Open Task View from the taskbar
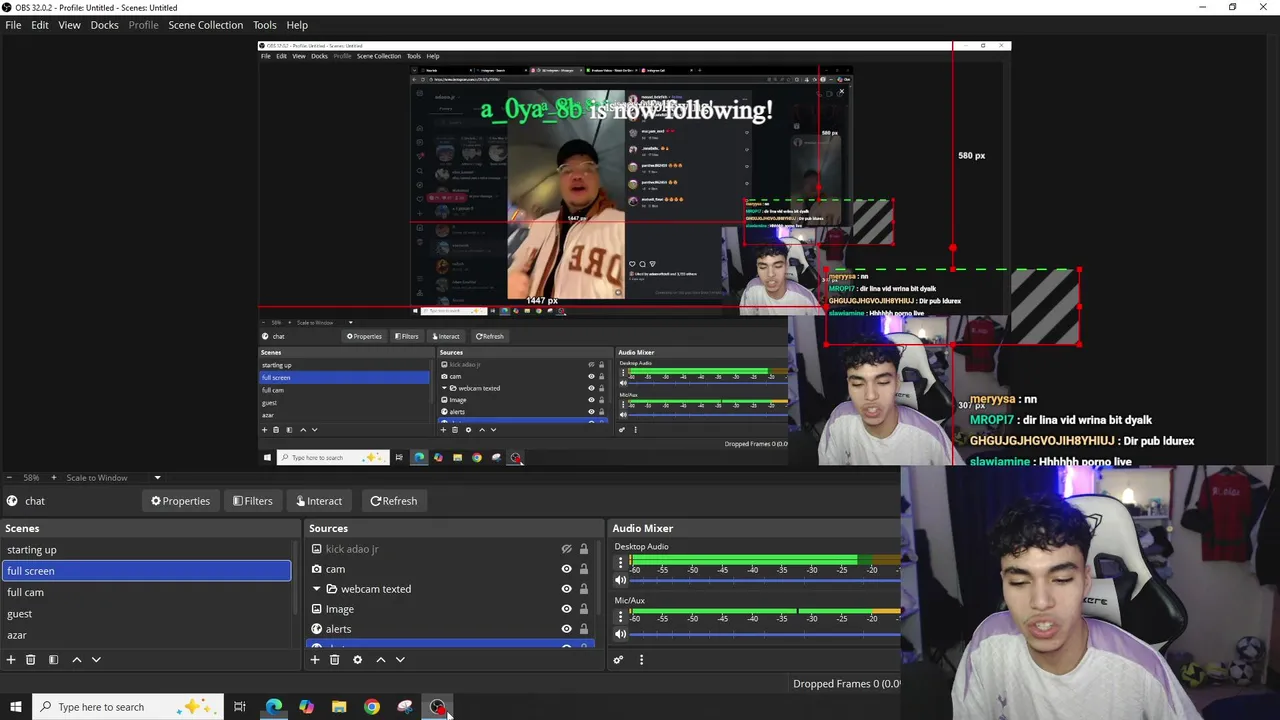1280x720 pixels. tap(240, 707)
